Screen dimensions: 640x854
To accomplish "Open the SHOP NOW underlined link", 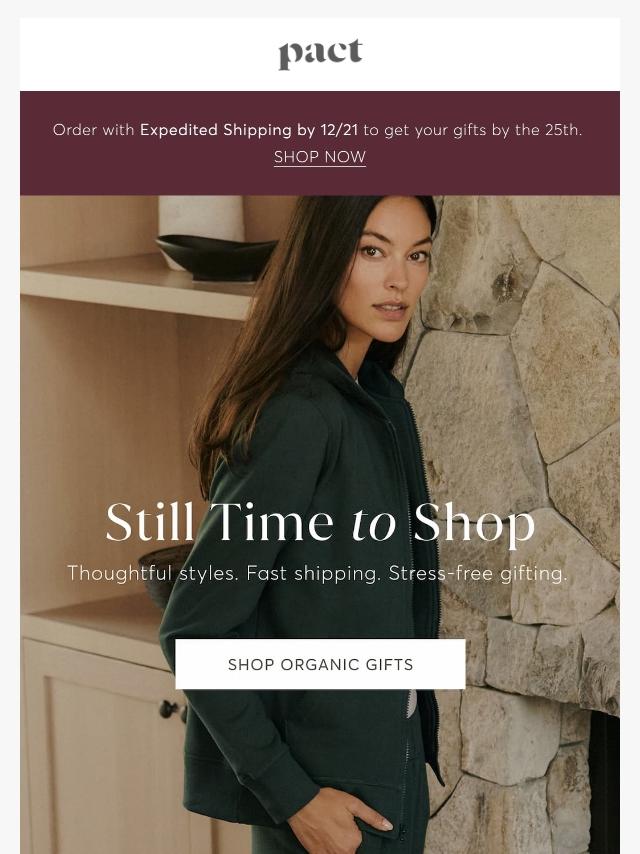I will coord(320,157).
